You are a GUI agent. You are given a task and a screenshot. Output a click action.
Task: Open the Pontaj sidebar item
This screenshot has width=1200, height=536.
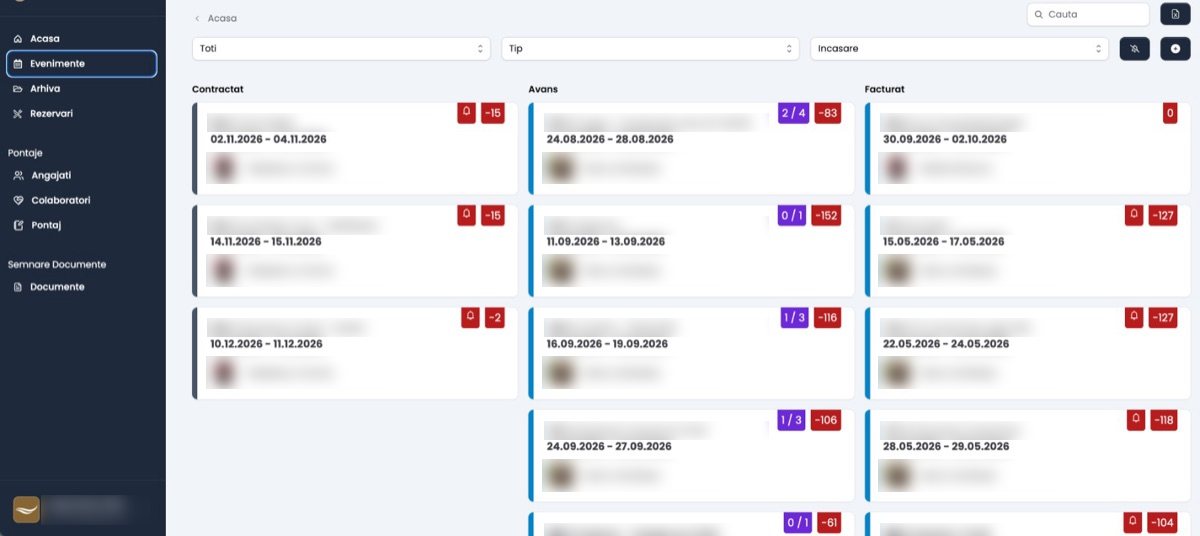81,225
